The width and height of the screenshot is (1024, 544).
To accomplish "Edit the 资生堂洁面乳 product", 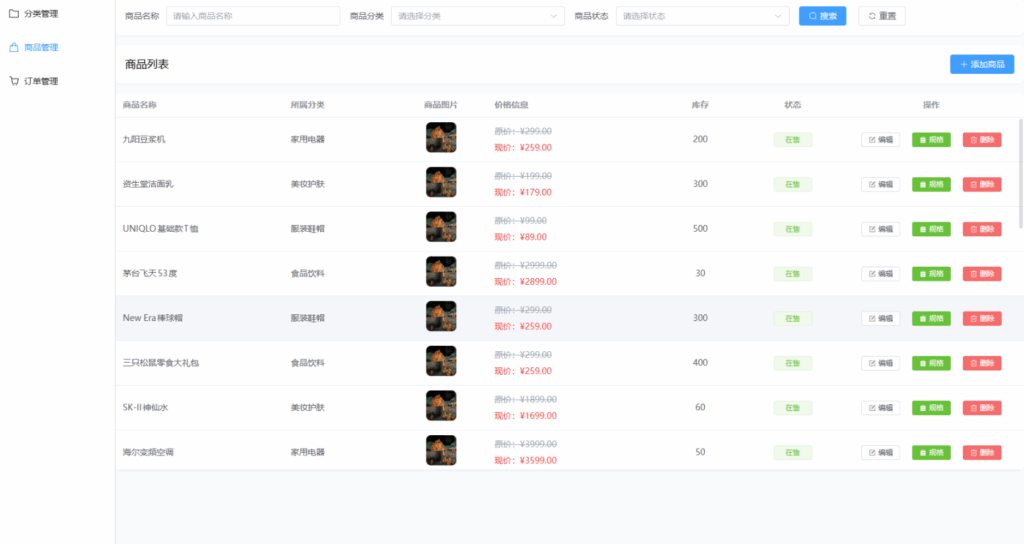I will (880, 184).
